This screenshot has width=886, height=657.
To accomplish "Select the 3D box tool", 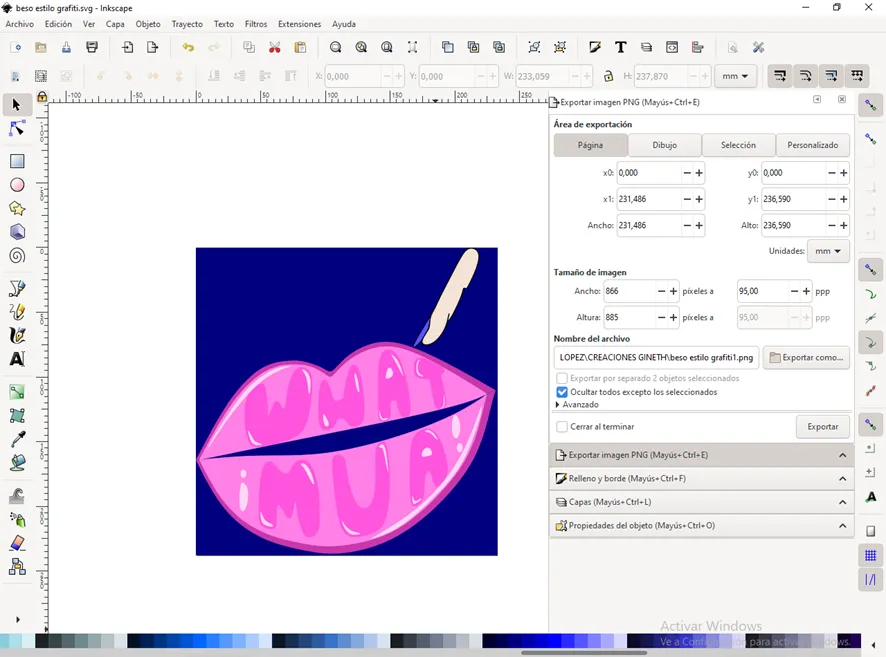I will pyautogui.click(x=17, y=232).
